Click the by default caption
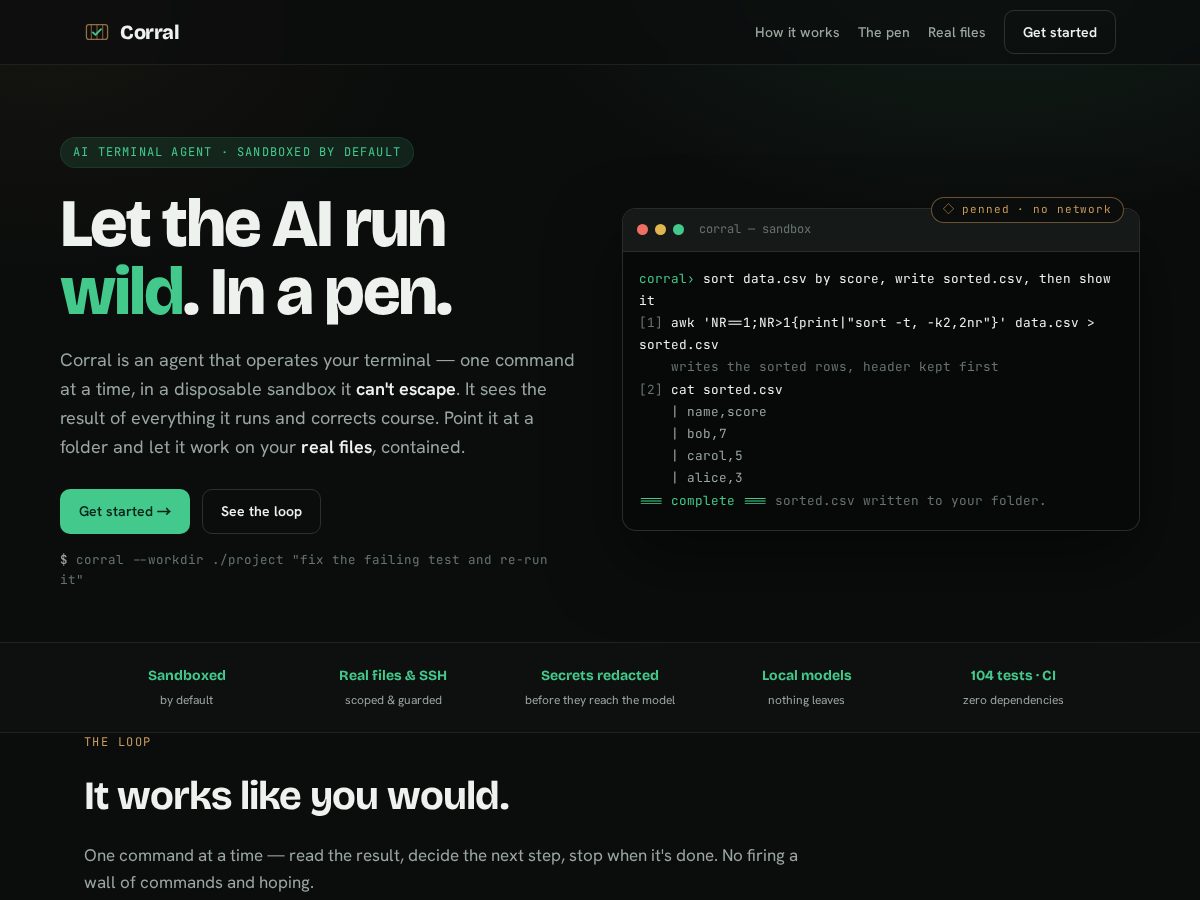Image resolution: width=1200 pixels, height=900 pixels. [x=187, y=700]
